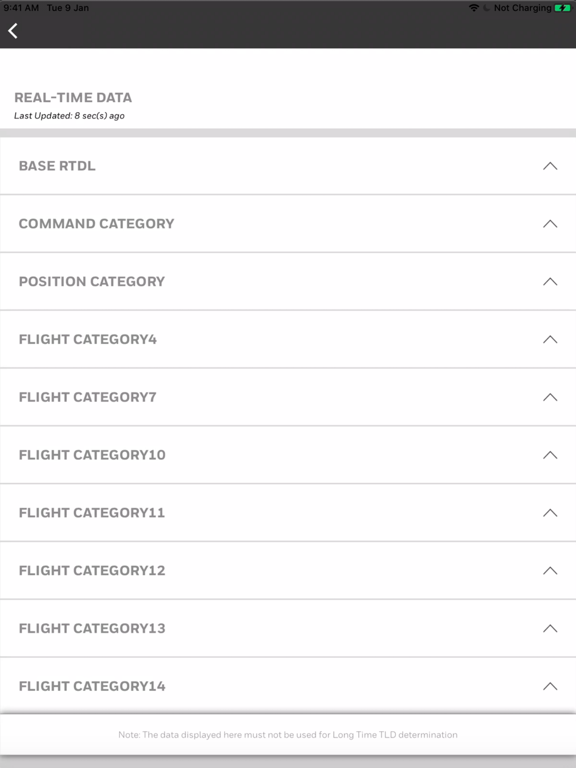Select the FLIGHT CATEGORY10 label
This screenshot has height=768, width=576.
click(x=92, y=455)
